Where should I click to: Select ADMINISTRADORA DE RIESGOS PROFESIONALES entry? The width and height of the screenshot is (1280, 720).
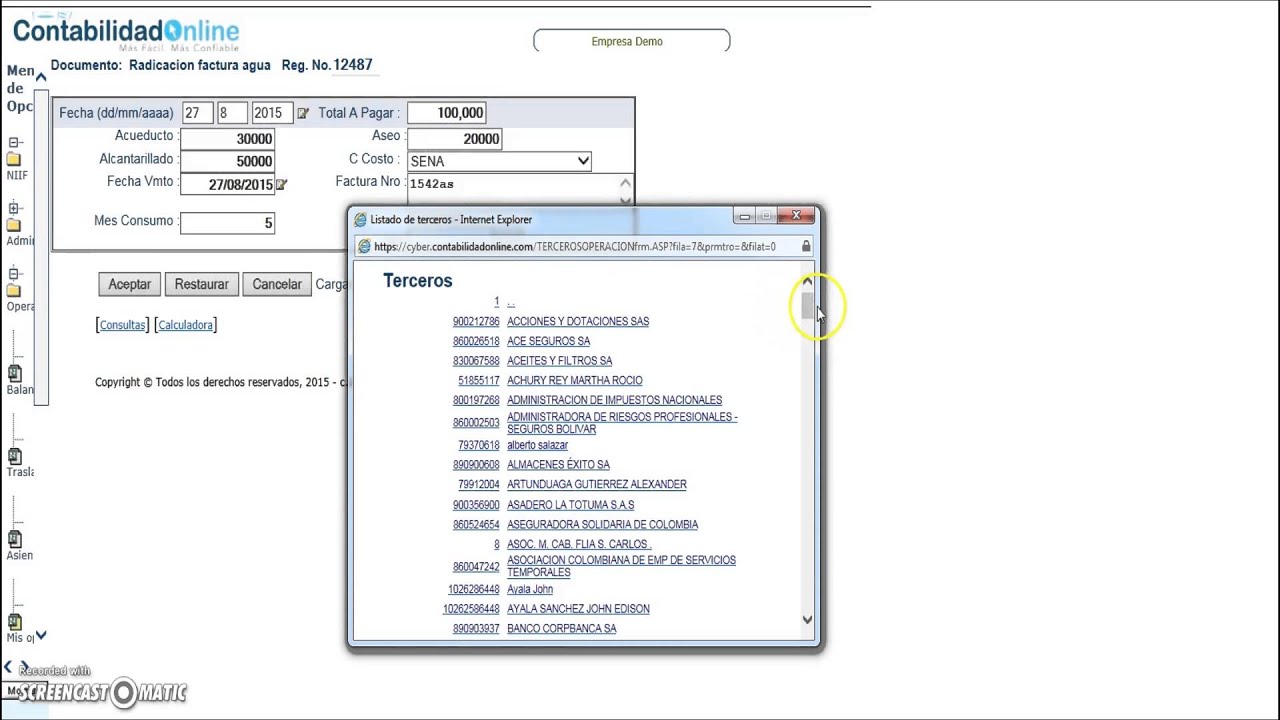622,423
